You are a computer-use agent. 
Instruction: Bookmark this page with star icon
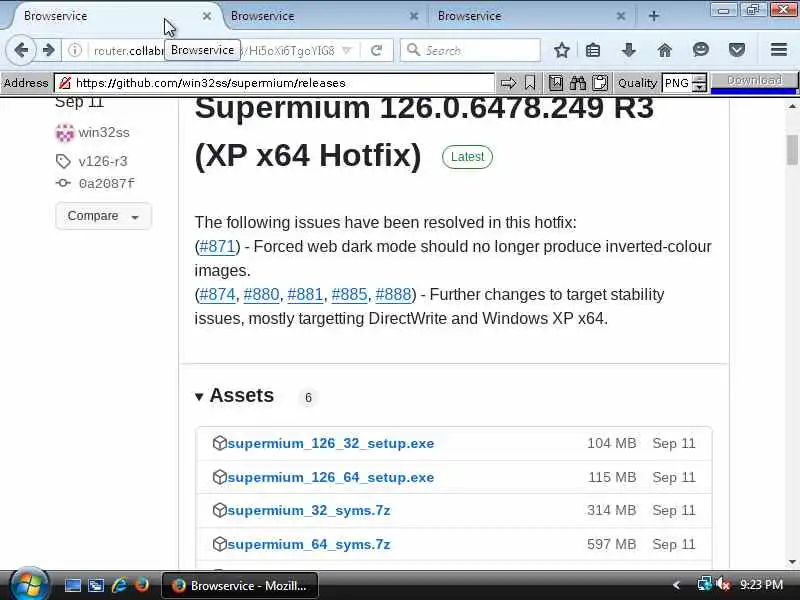click(x=562, y=50)
